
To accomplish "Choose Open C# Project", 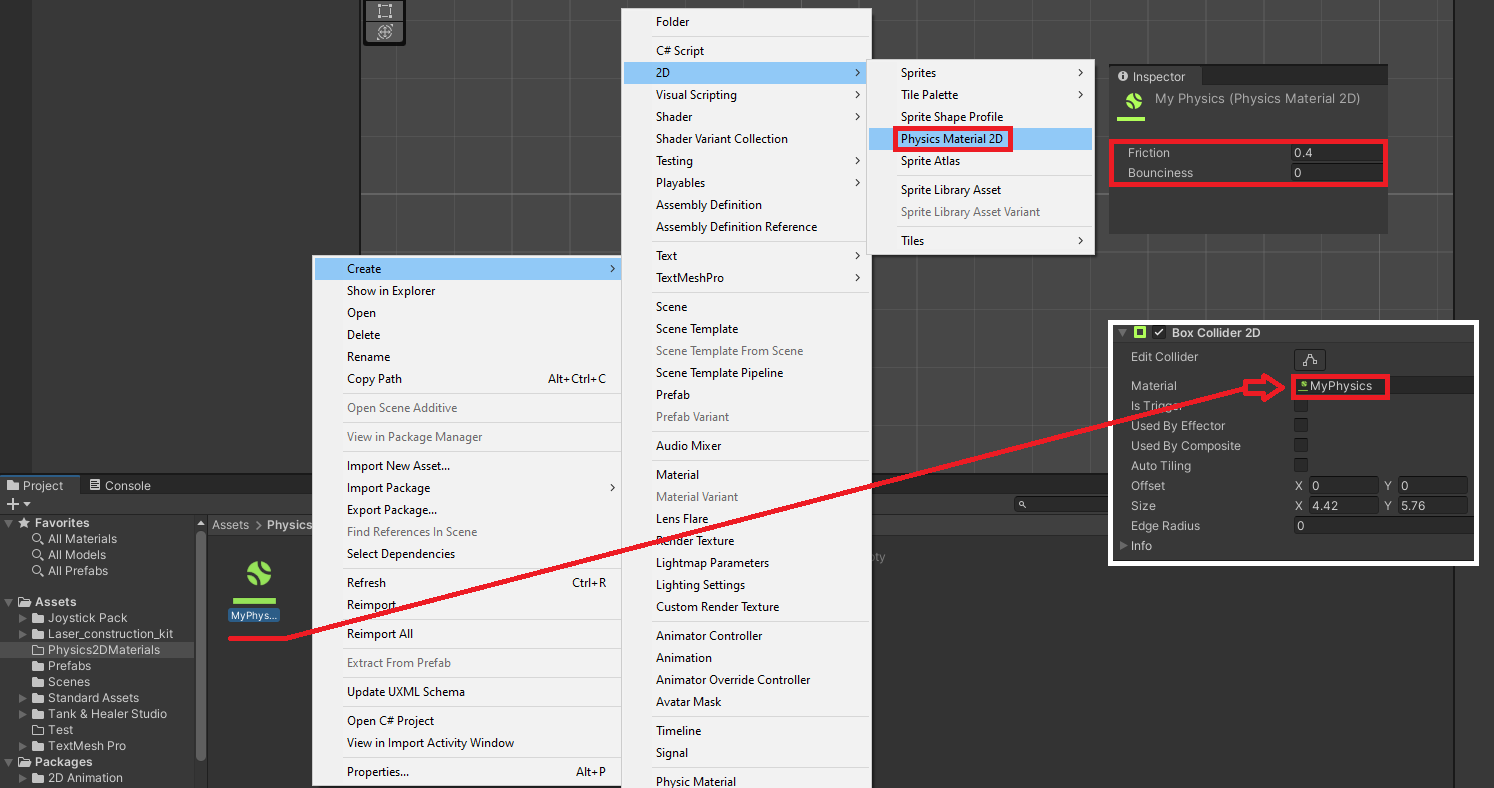I will (467, 721).
